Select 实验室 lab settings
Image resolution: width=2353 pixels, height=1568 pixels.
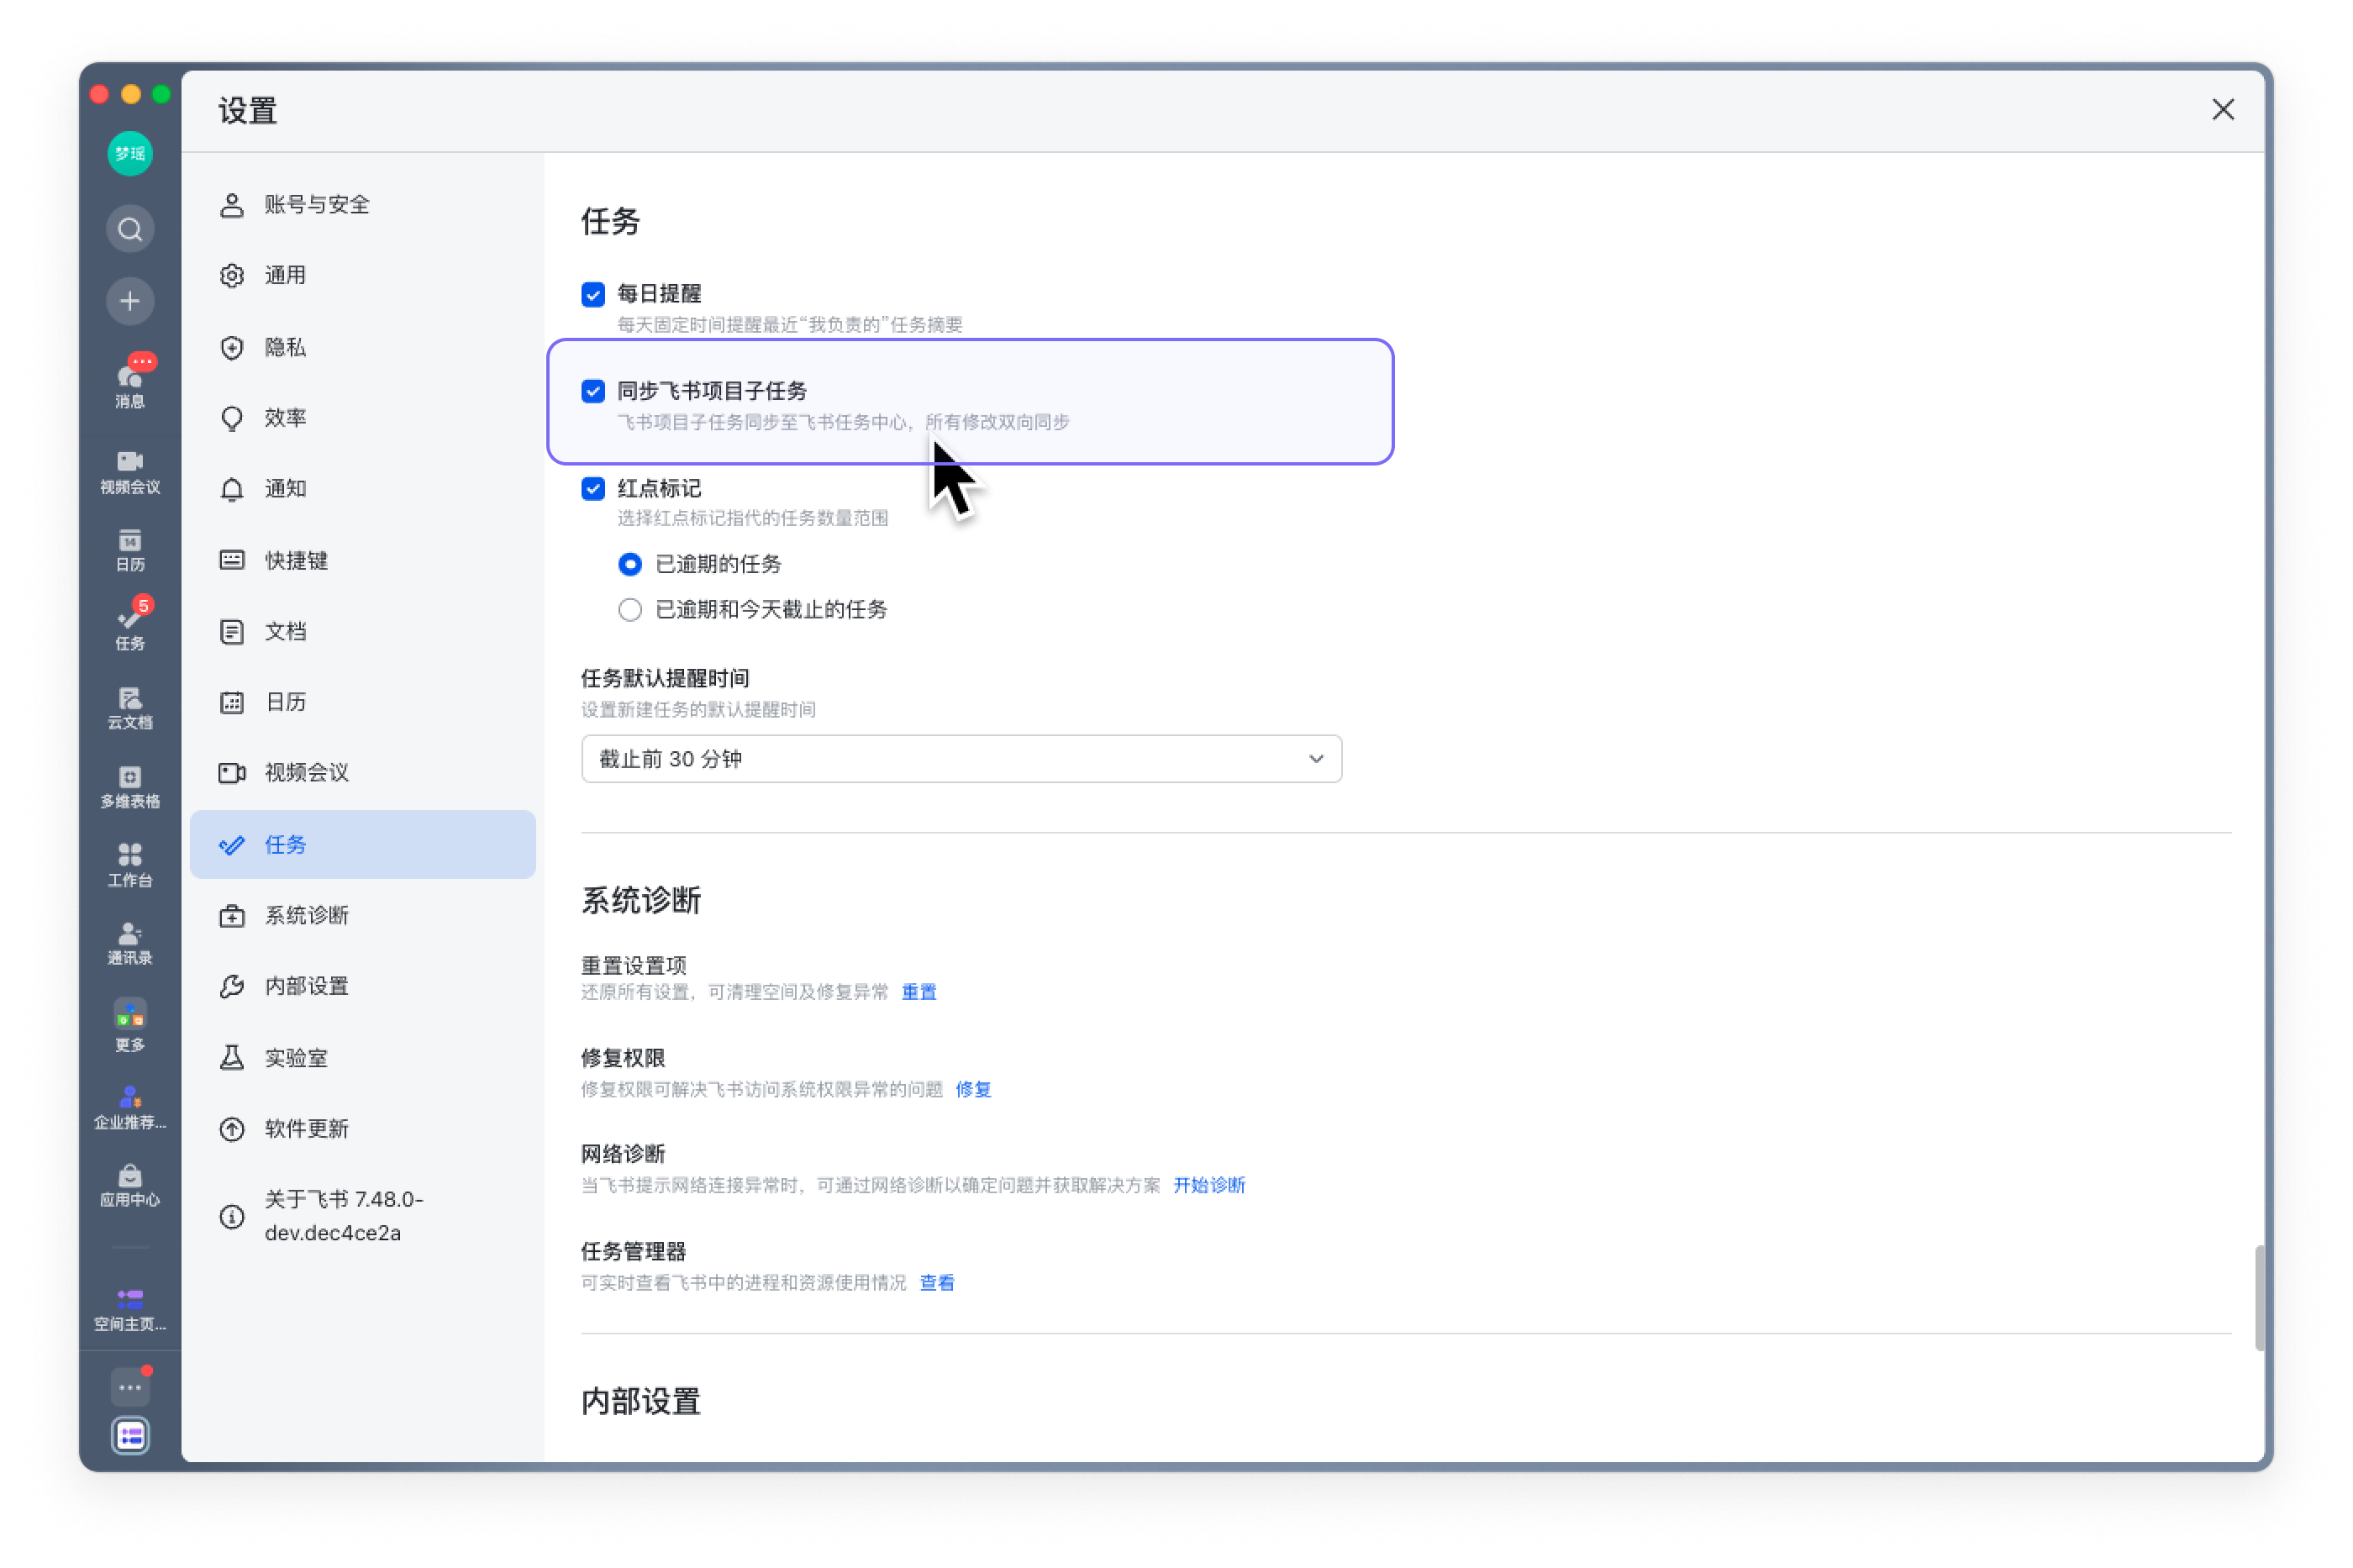tap(362, 1057)
